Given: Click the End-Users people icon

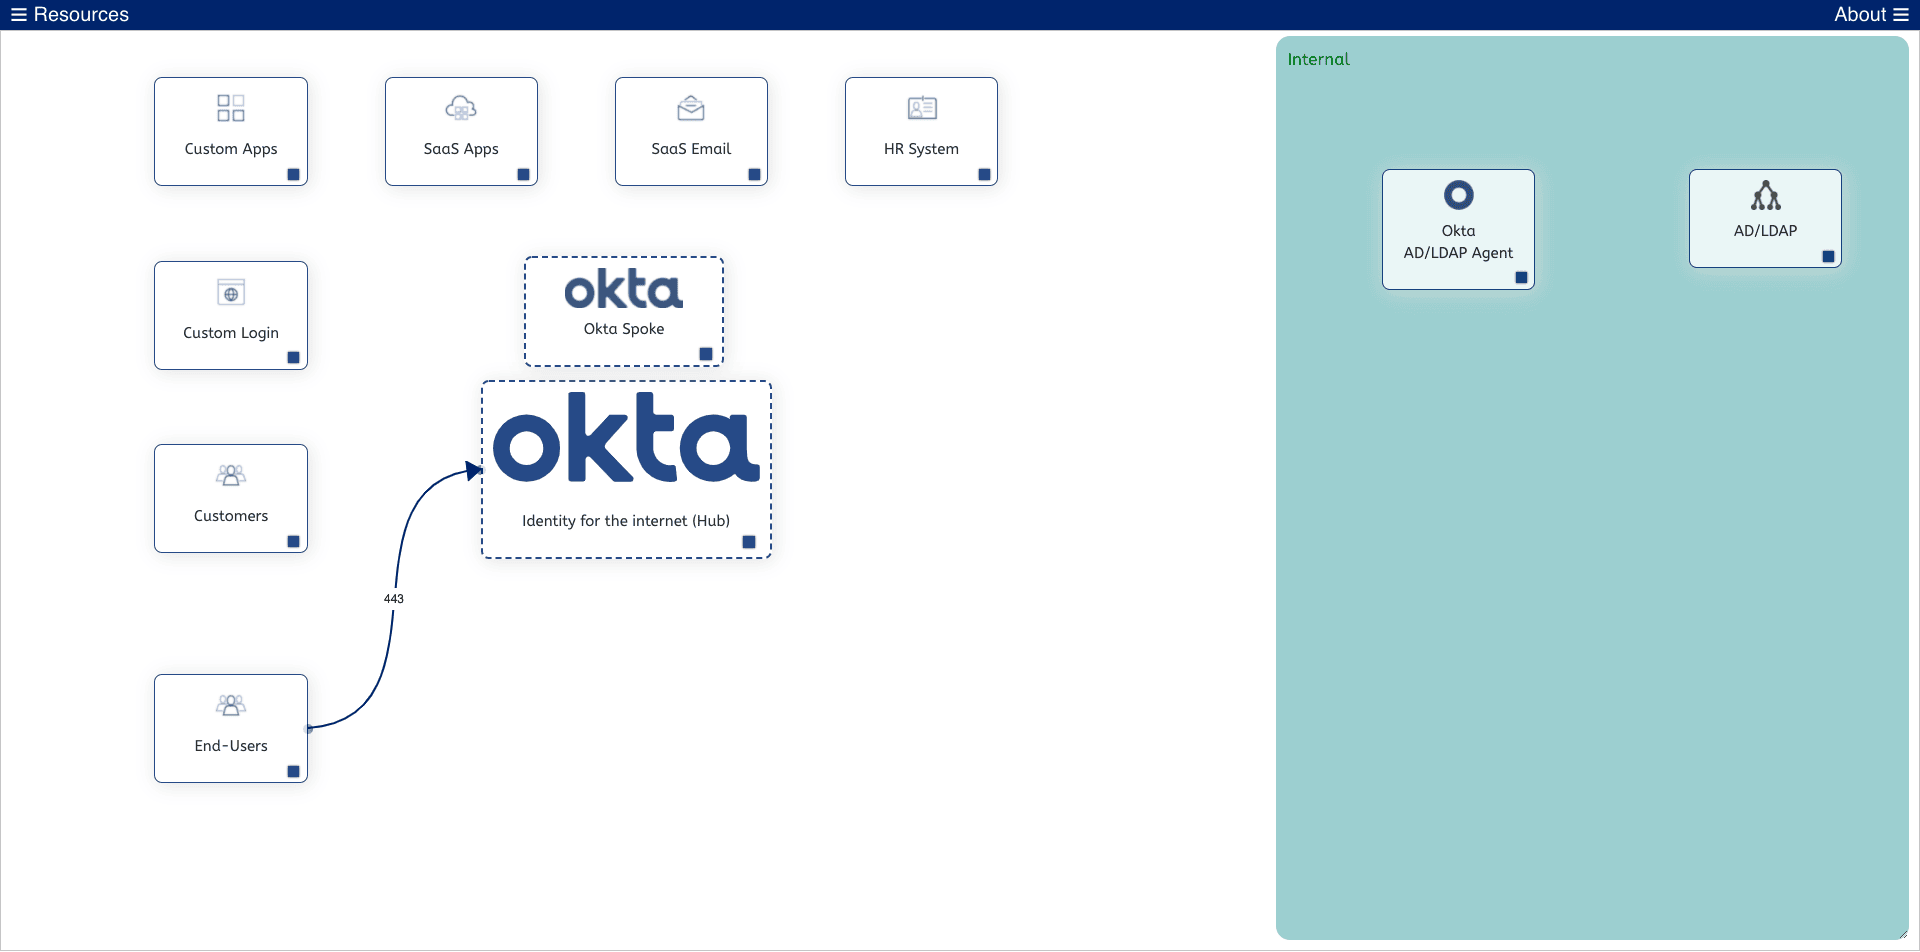Looking at the screenshot, I should tap(231, 705).
